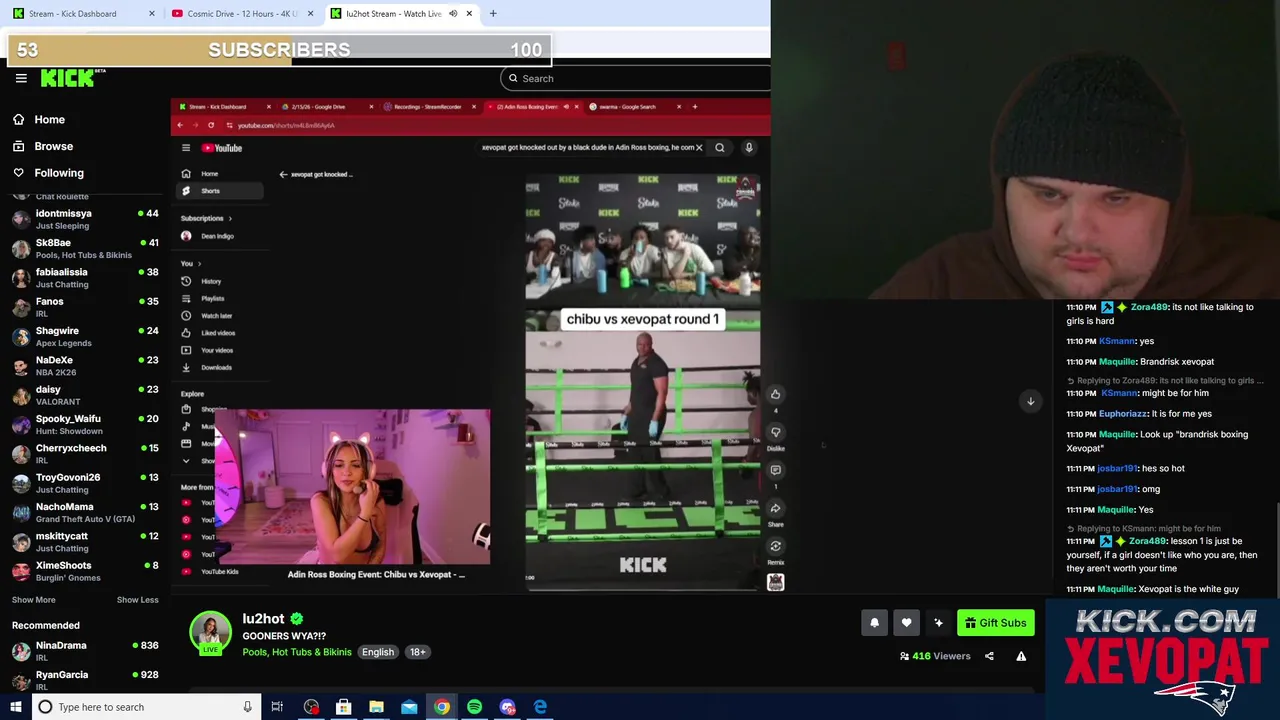
Task: Close the Cosmic Drive browser tab
Action: point(310,13)
